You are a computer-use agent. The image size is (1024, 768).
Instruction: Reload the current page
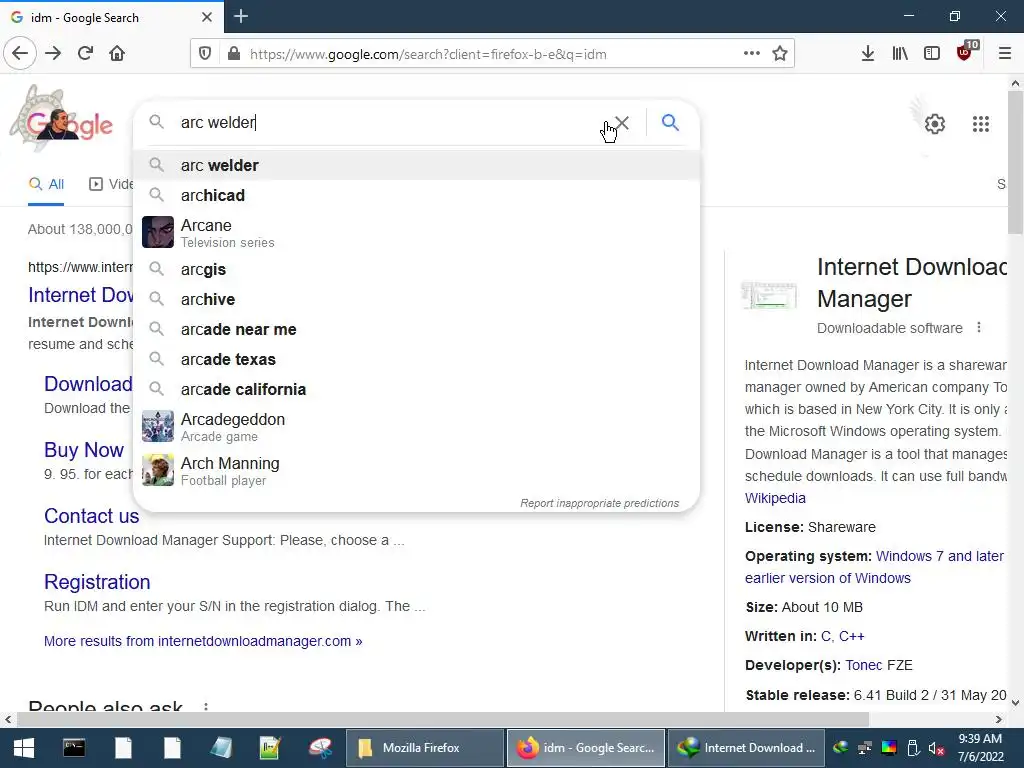pyautogui.click(x=86, y=54)
